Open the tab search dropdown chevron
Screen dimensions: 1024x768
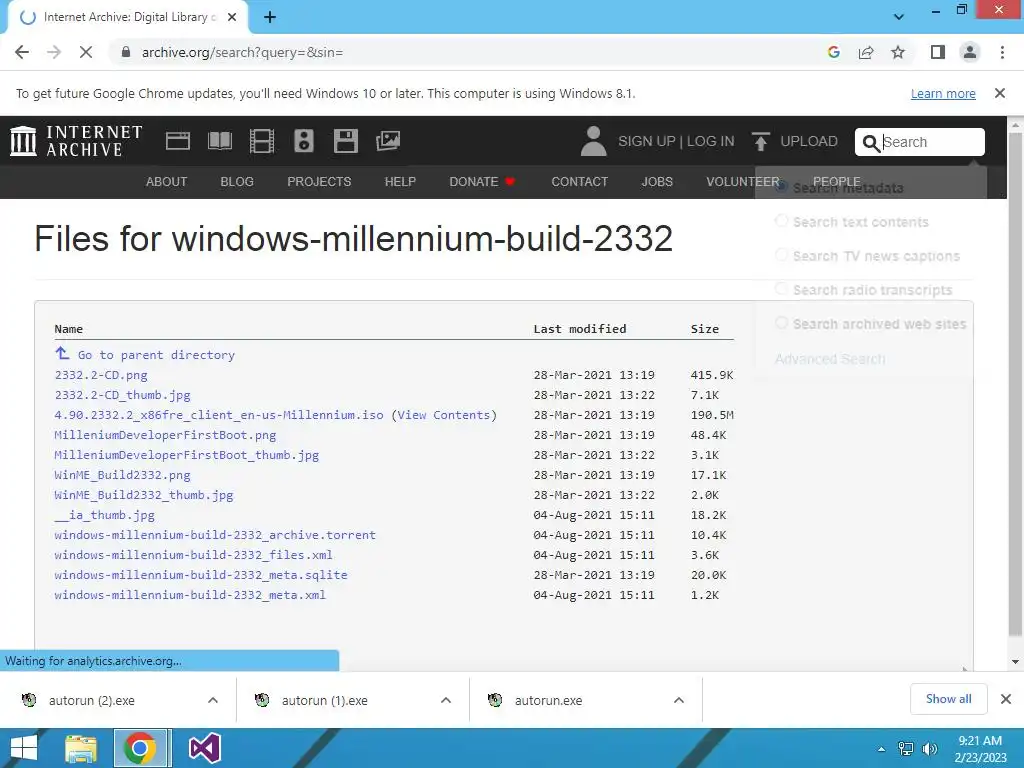click(899, 17)
